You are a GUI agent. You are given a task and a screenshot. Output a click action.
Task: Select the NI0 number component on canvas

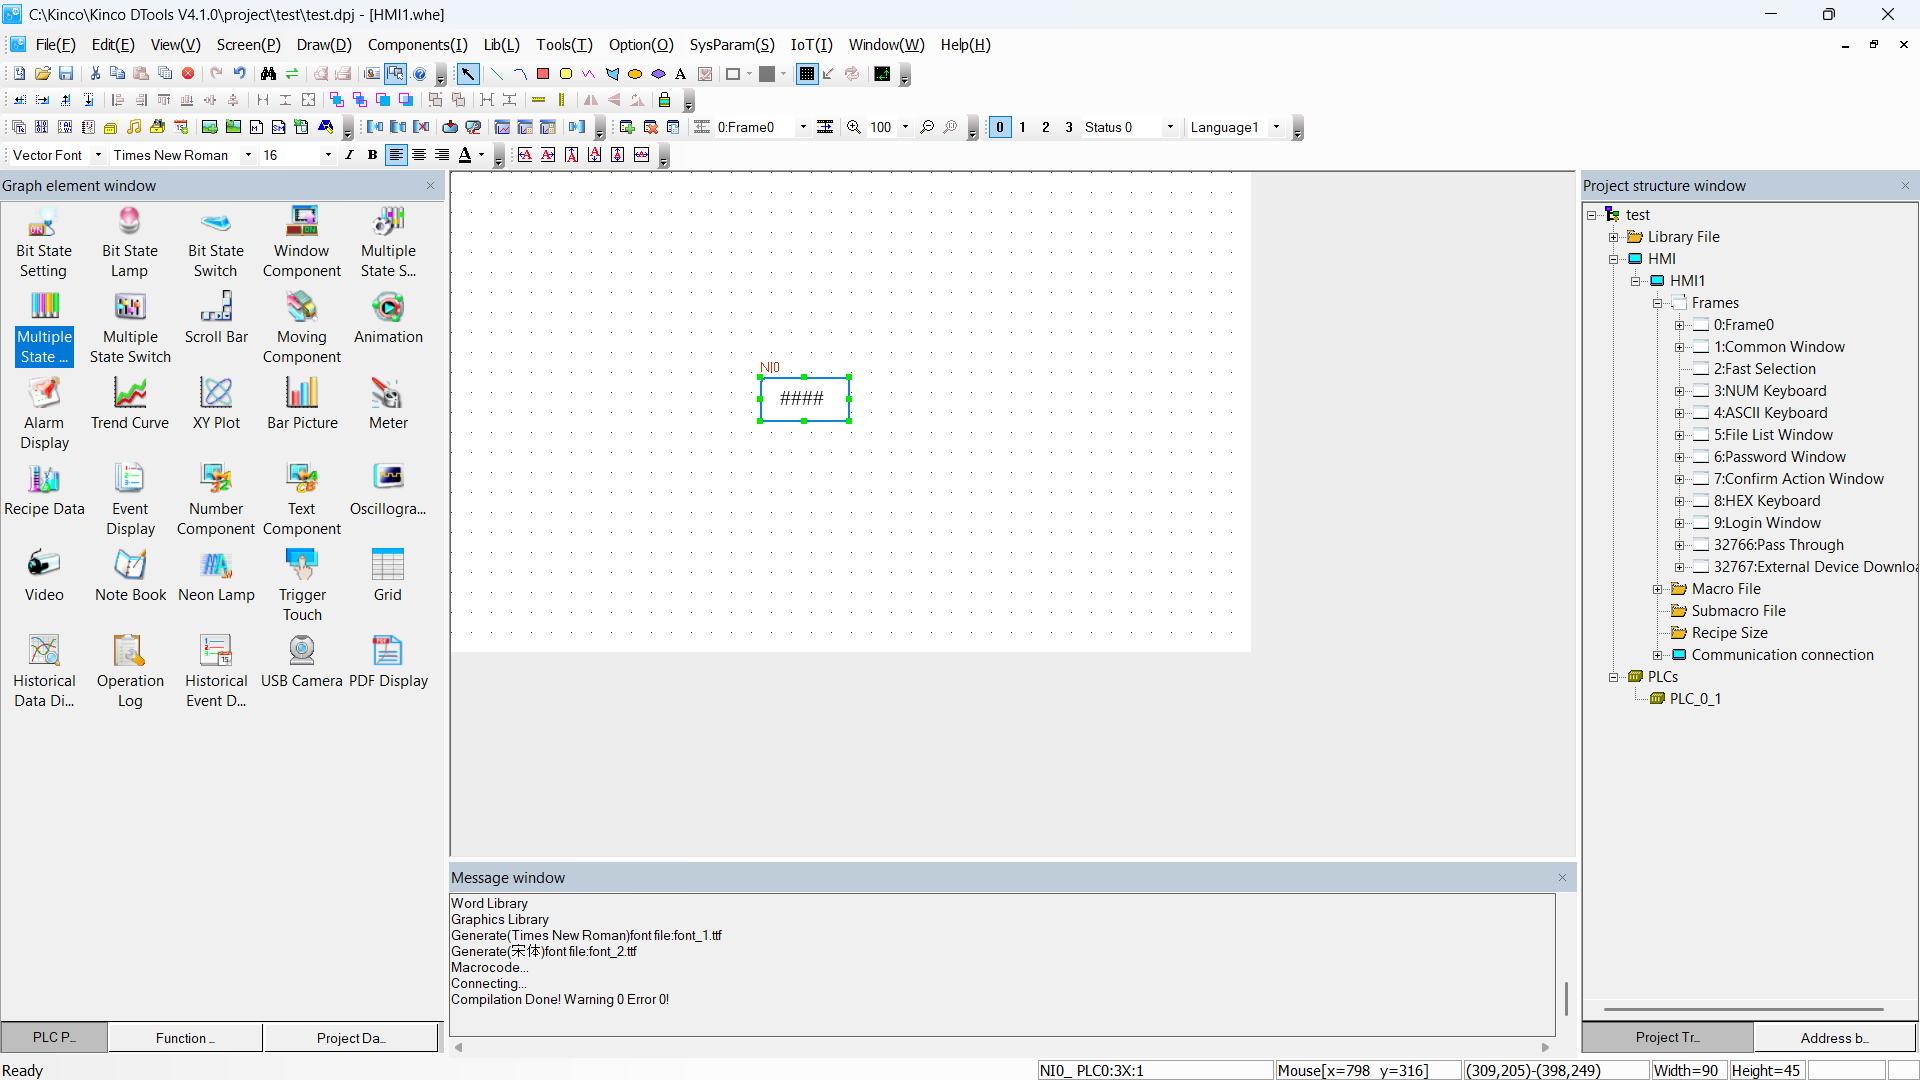804,399
